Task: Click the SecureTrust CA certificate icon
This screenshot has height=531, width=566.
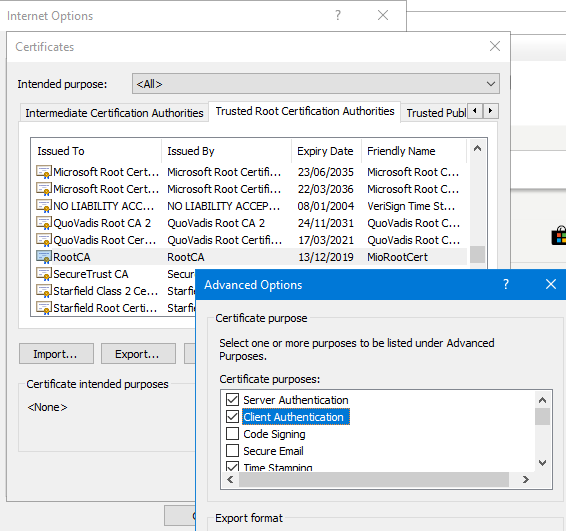Action: 44,274
